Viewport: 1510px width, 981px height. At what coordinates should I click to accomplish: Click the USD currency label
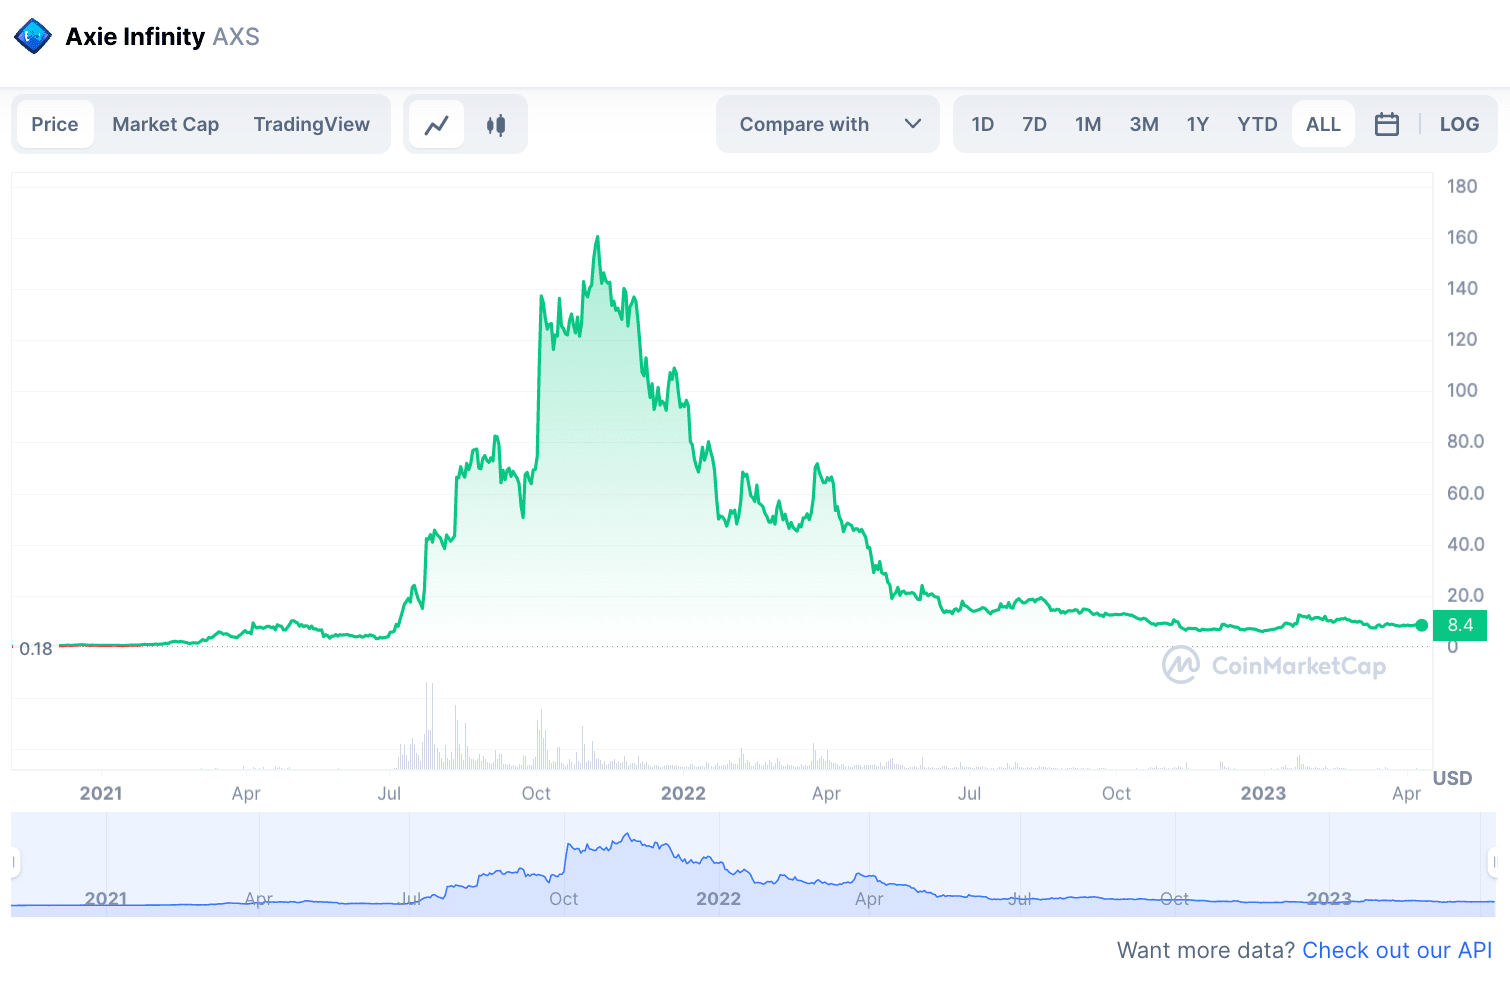(x=1452, y=778)
